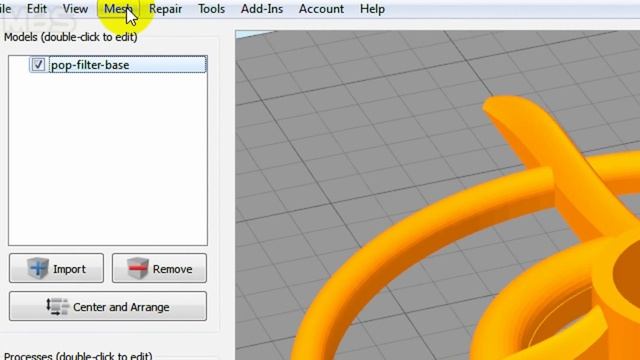
Task: Open the Tools menu
Action: (x=211, y=9)
